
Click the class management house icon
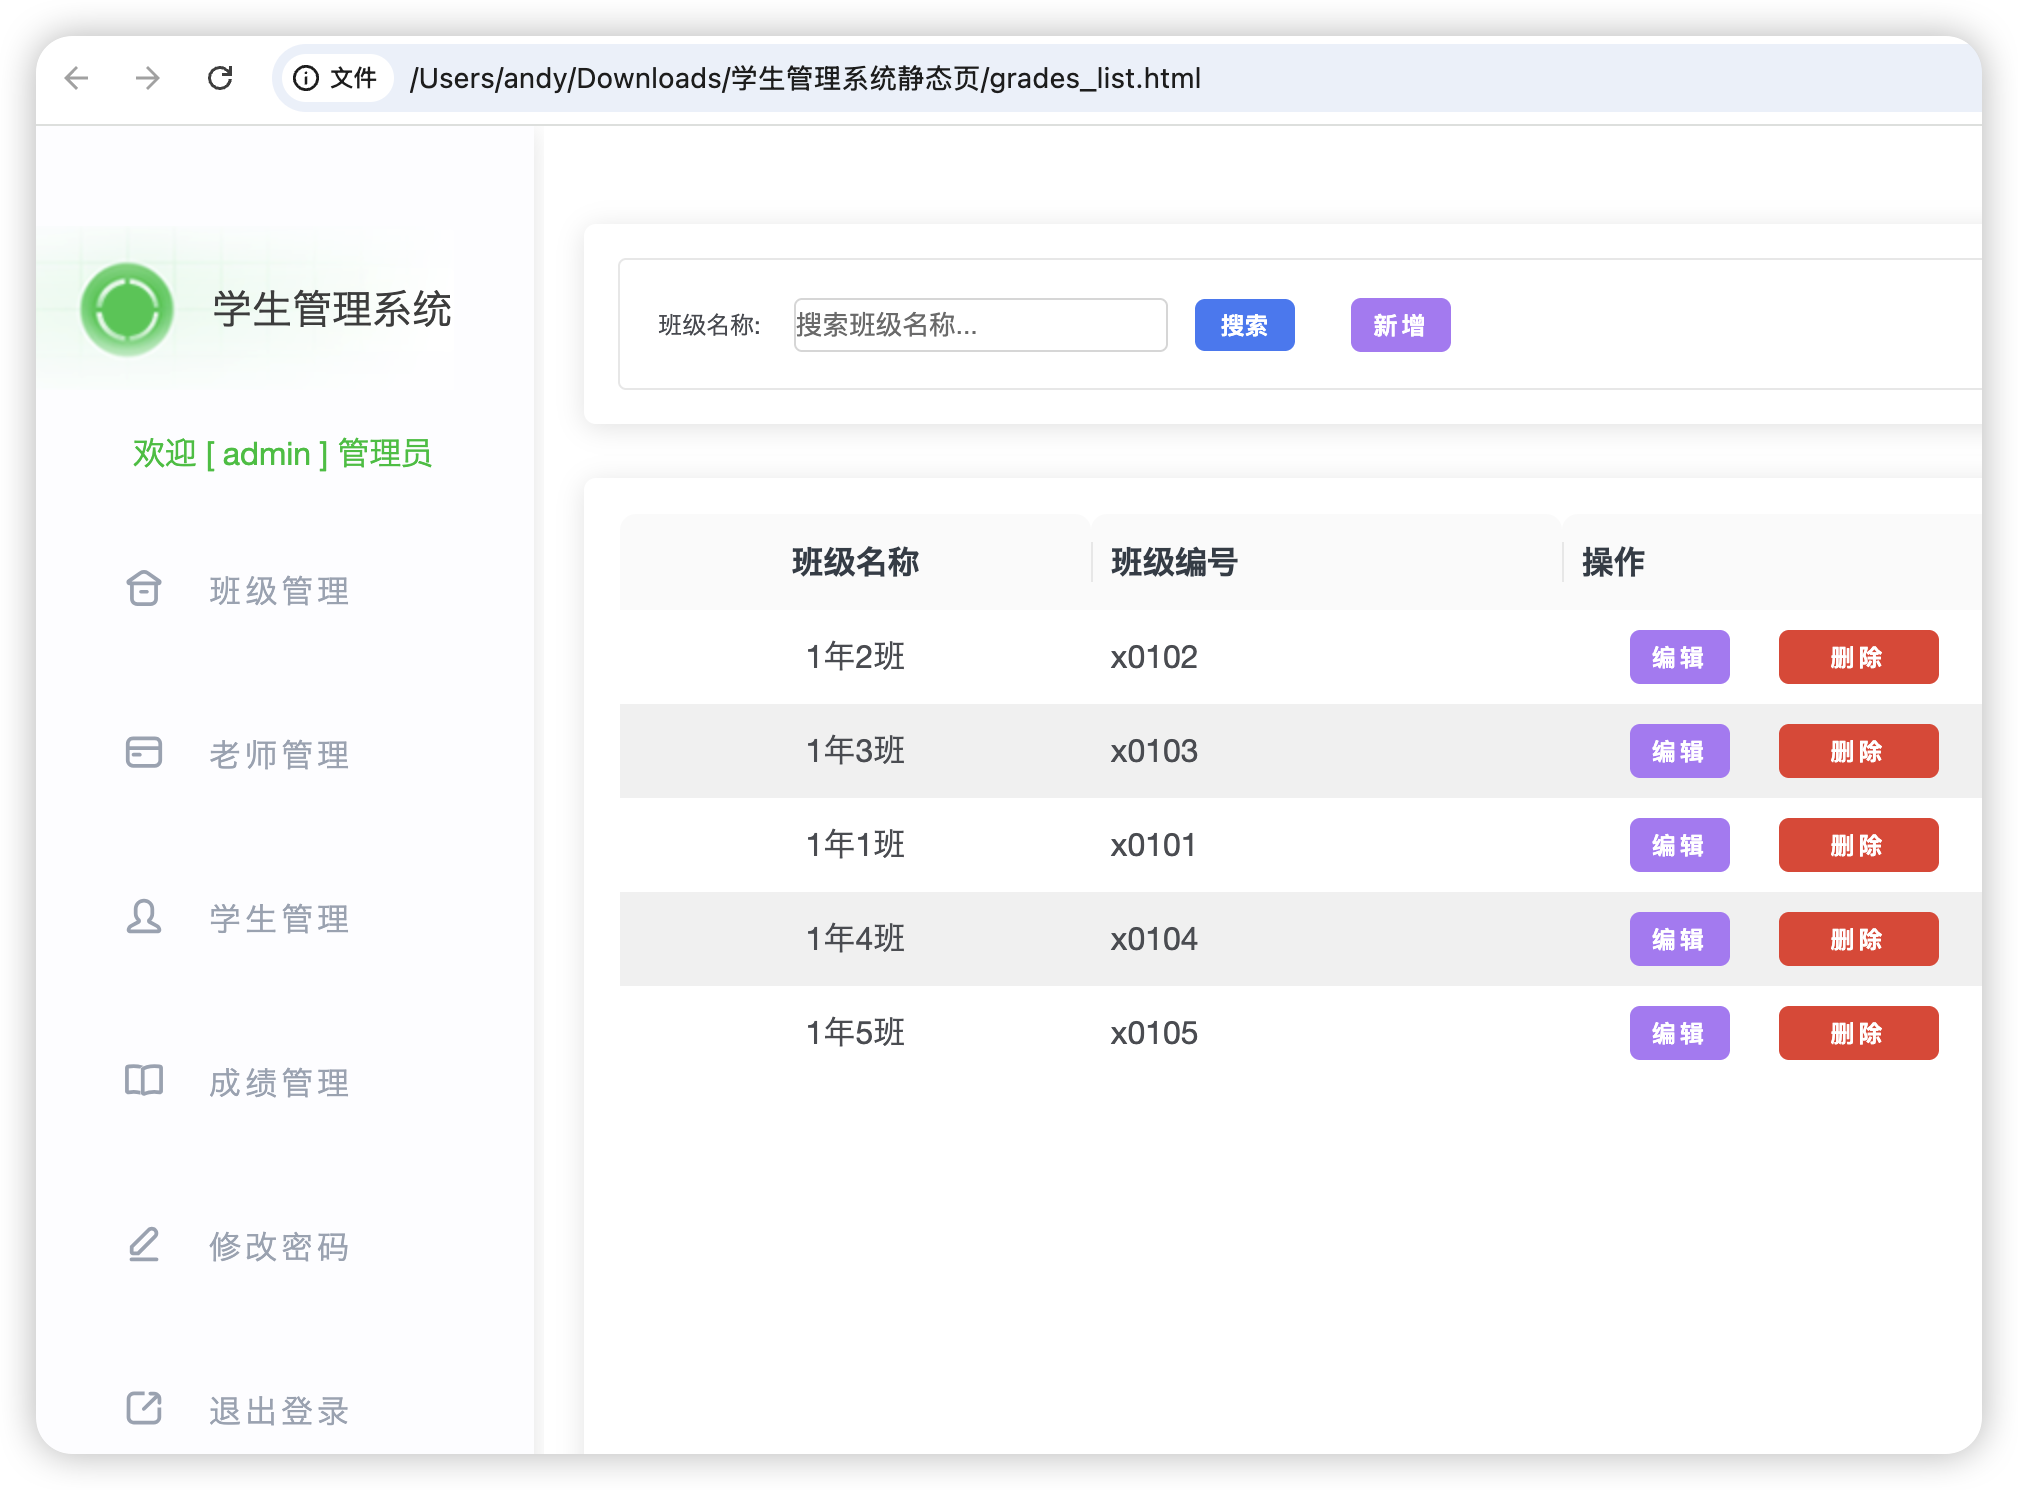(x=144, y=589)
